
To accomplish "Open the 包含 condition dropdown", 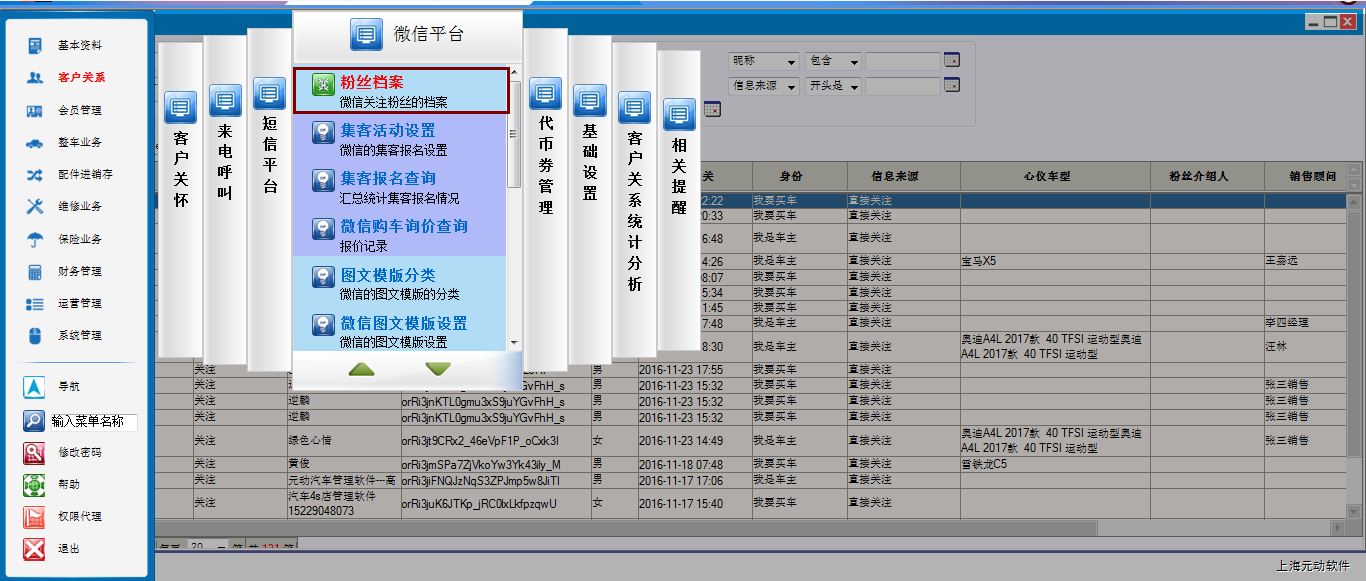I will pyautogui.click(x=853, y=62).
